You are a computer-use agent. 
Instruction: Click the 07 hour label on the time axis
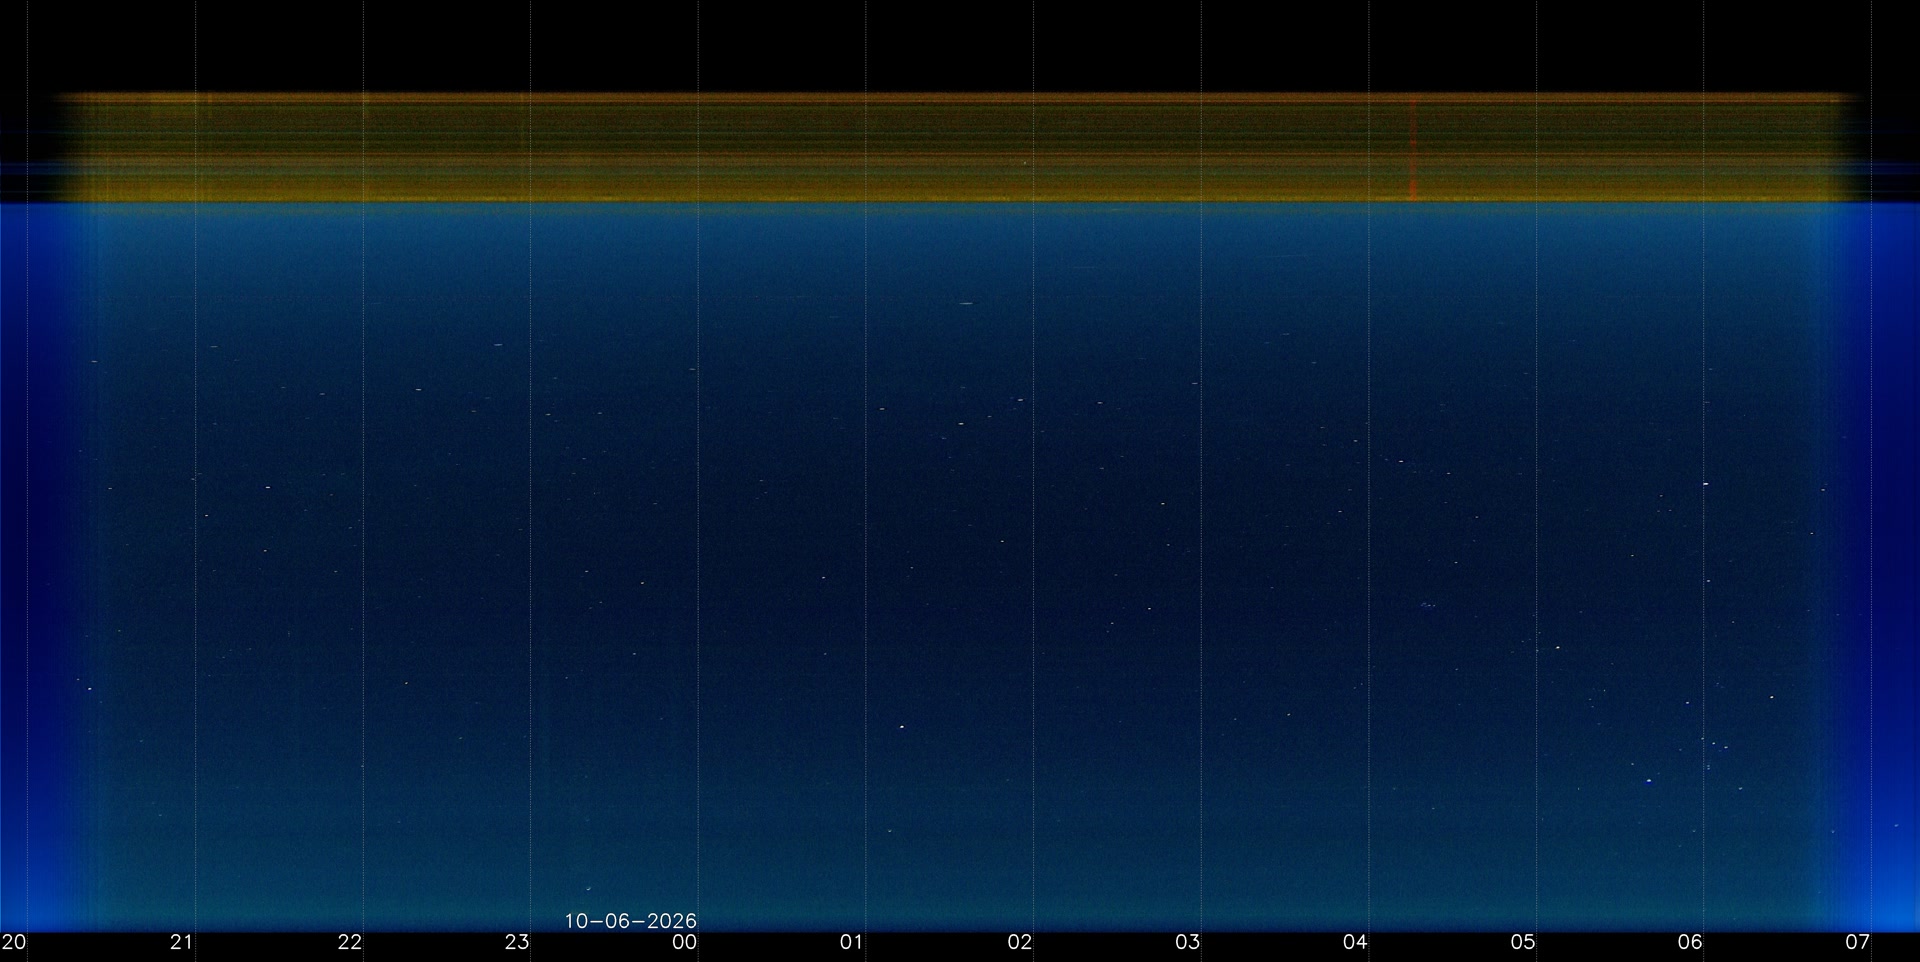click(x=1857, y=942)
